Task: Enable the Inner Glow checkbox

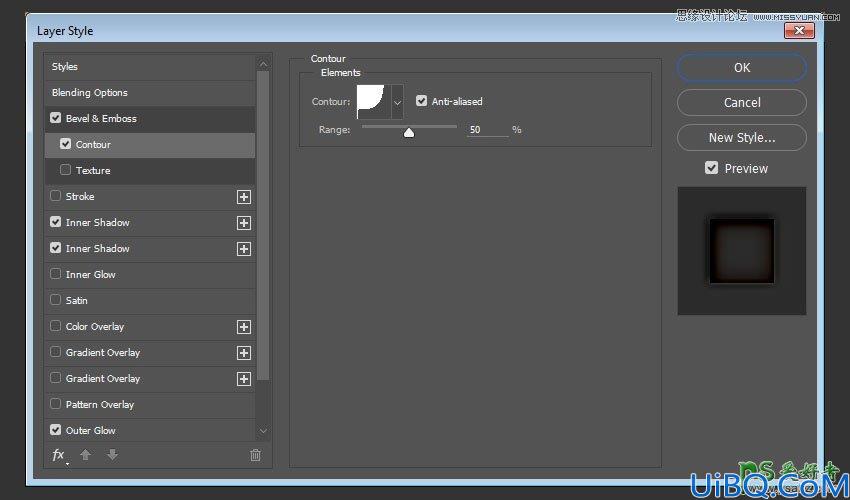Action: pos(55,274)
